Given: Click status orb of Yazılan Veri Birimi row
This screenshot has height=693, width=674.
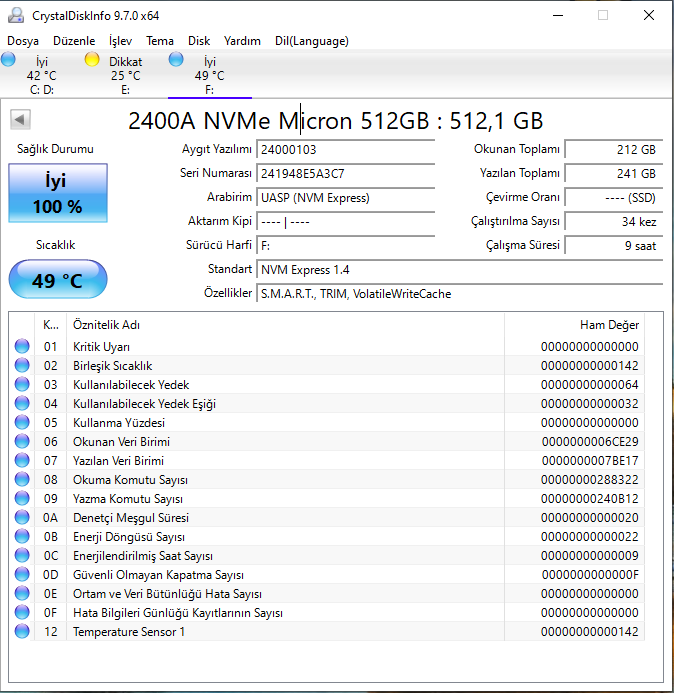Looking at the screenshot, I should [22, 460].
